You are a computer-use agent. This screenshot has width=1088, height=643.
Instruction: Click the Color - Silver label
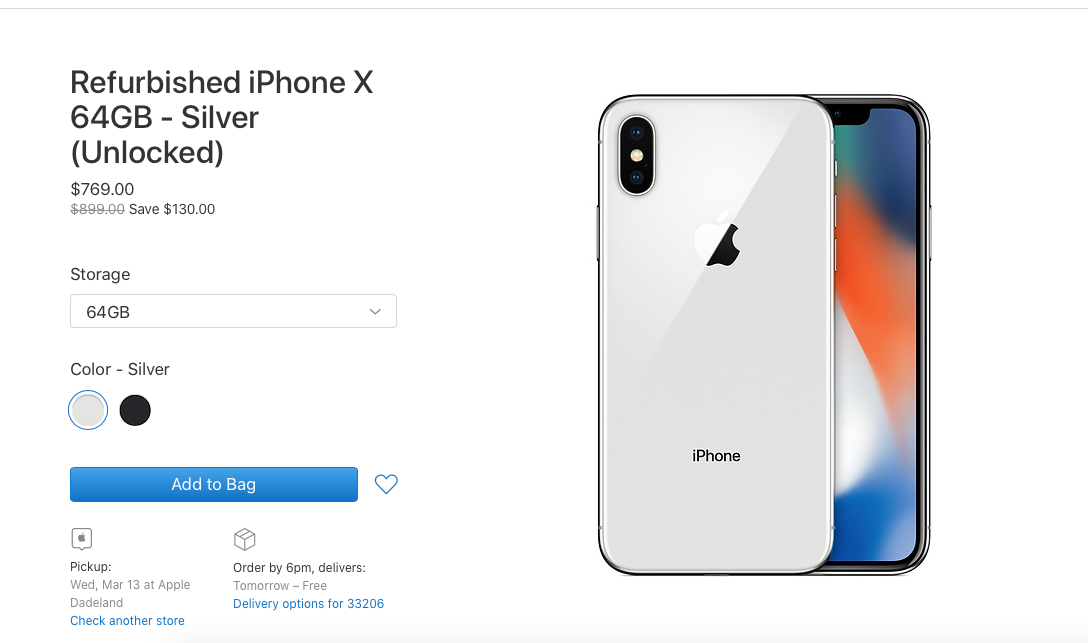click(120, 369)
